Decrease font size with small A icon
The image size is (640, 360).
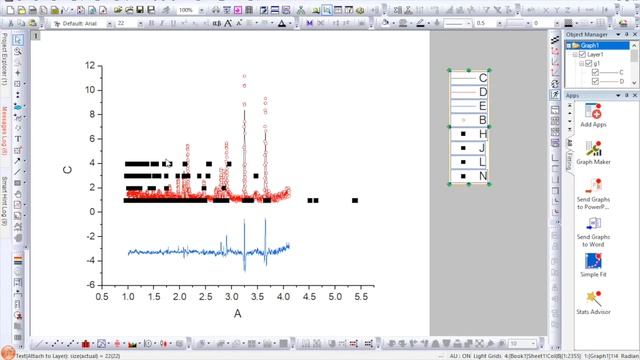tap(238, 23)
